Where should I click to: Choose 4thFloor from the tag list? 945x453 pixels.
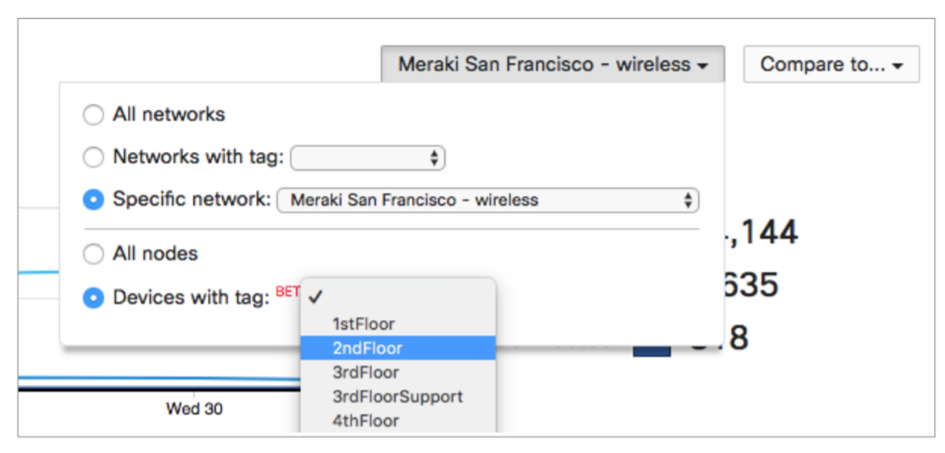point(365,420)
